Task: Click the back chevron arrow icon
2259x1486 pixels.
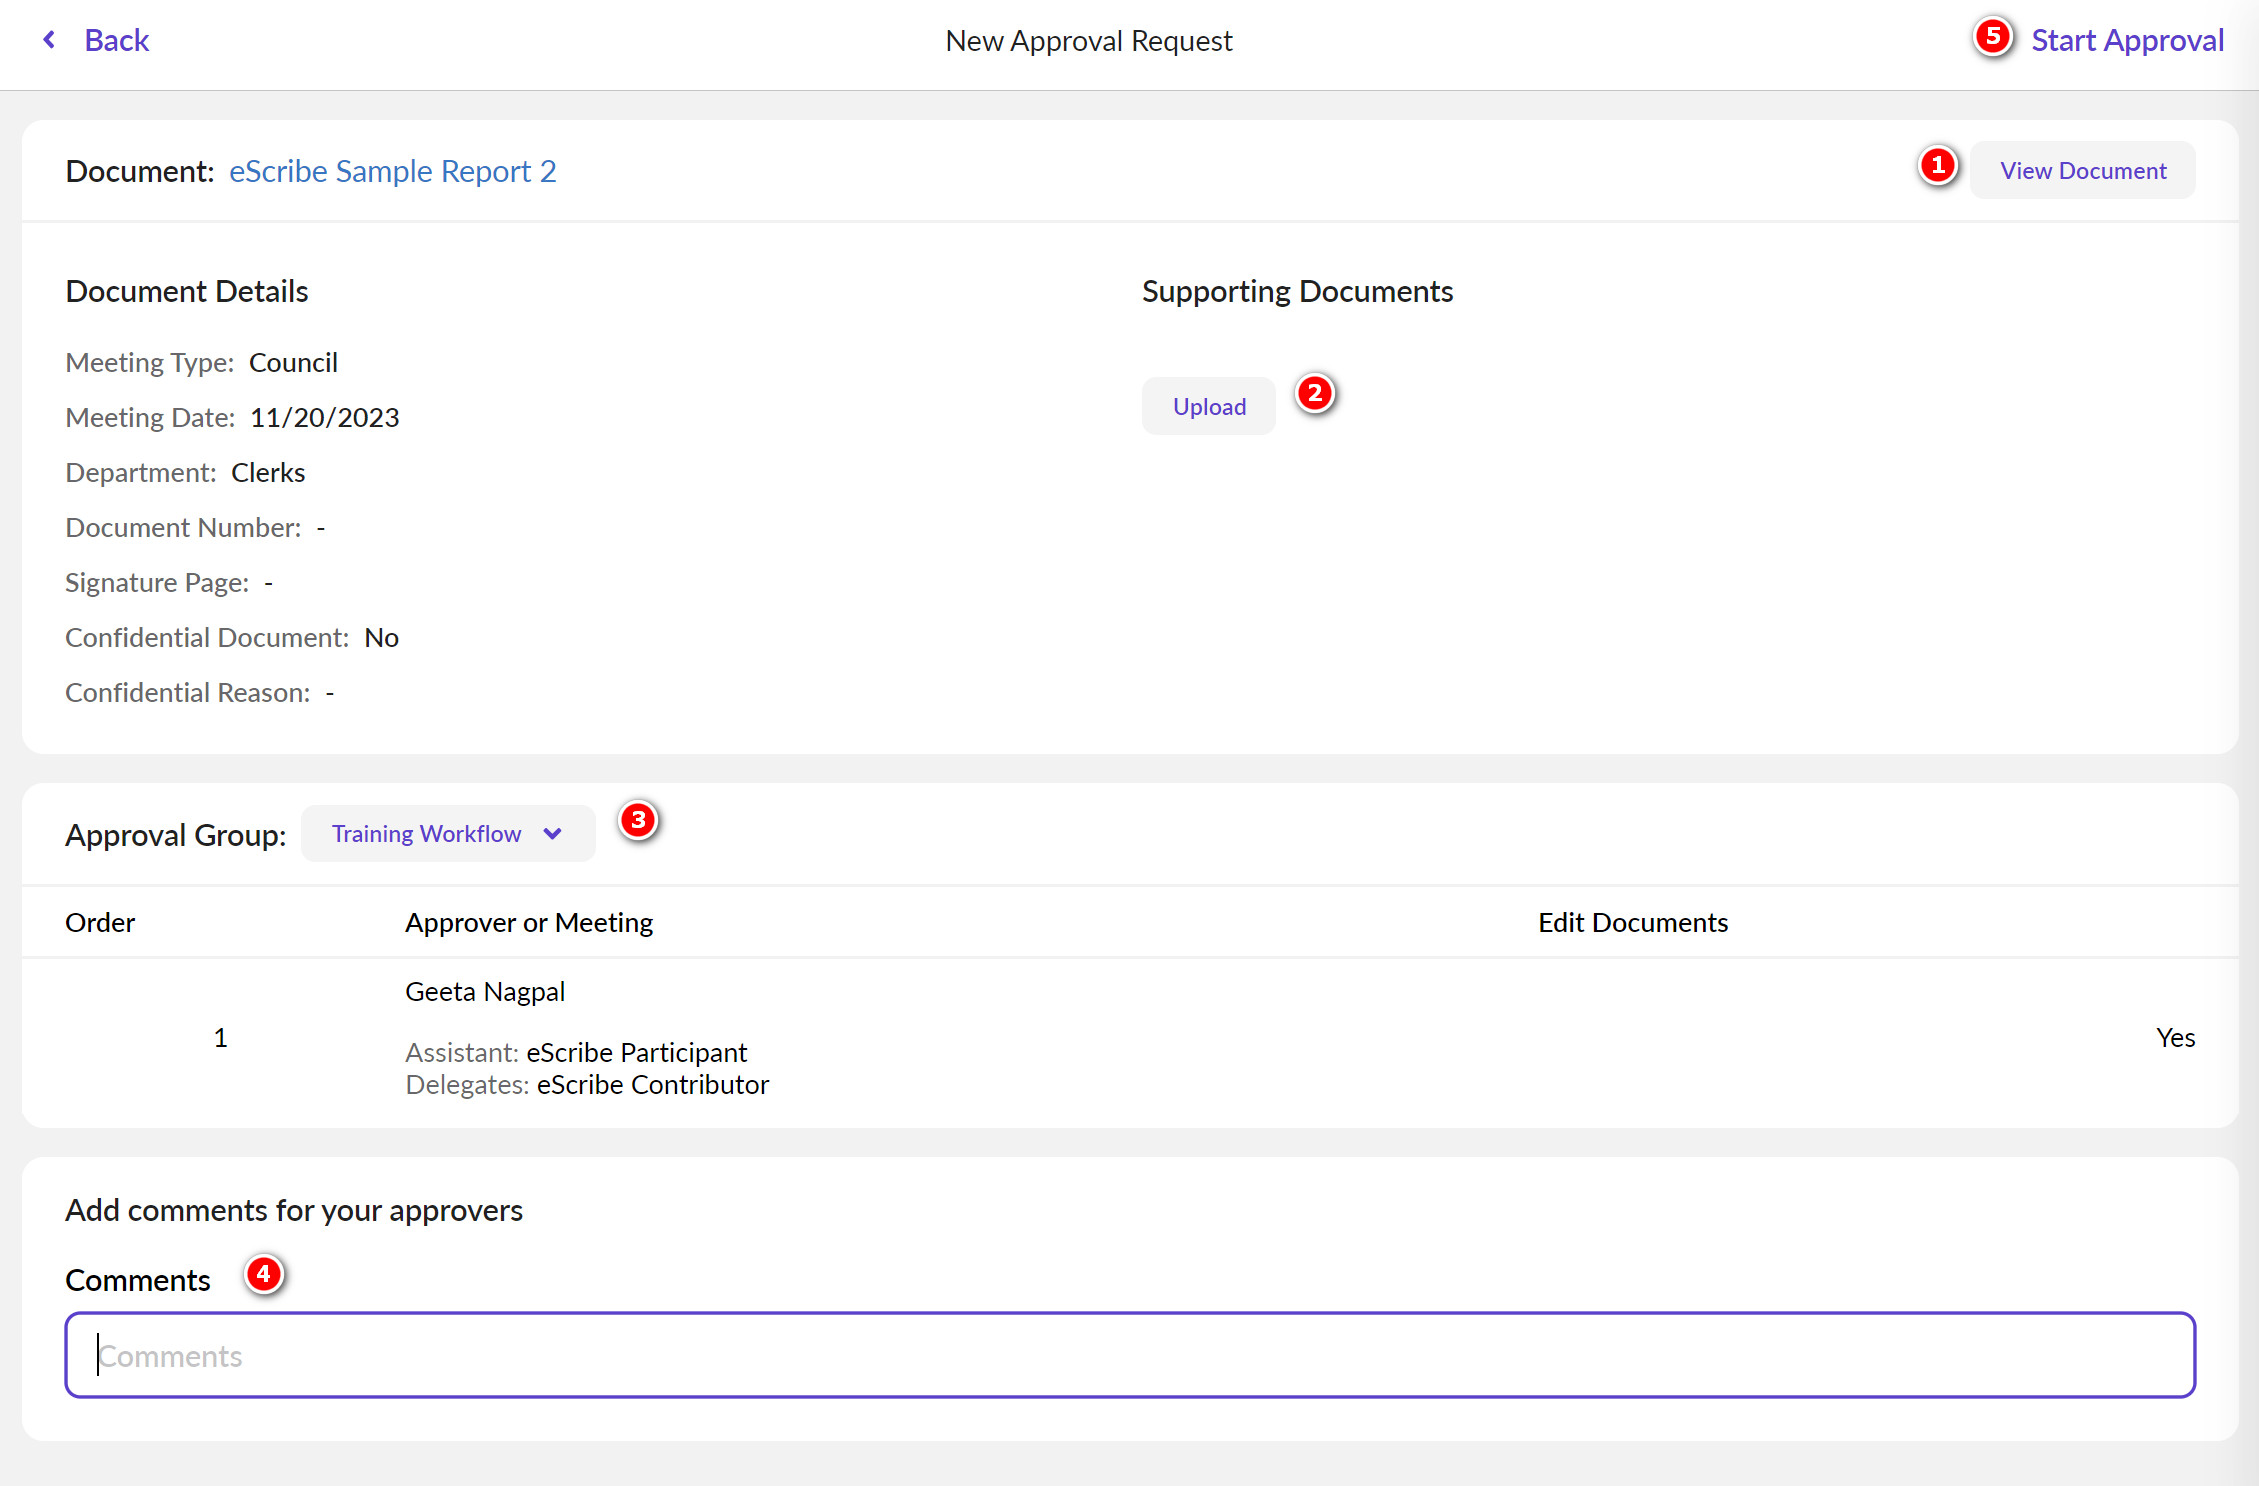Action: tap(48, 39)
